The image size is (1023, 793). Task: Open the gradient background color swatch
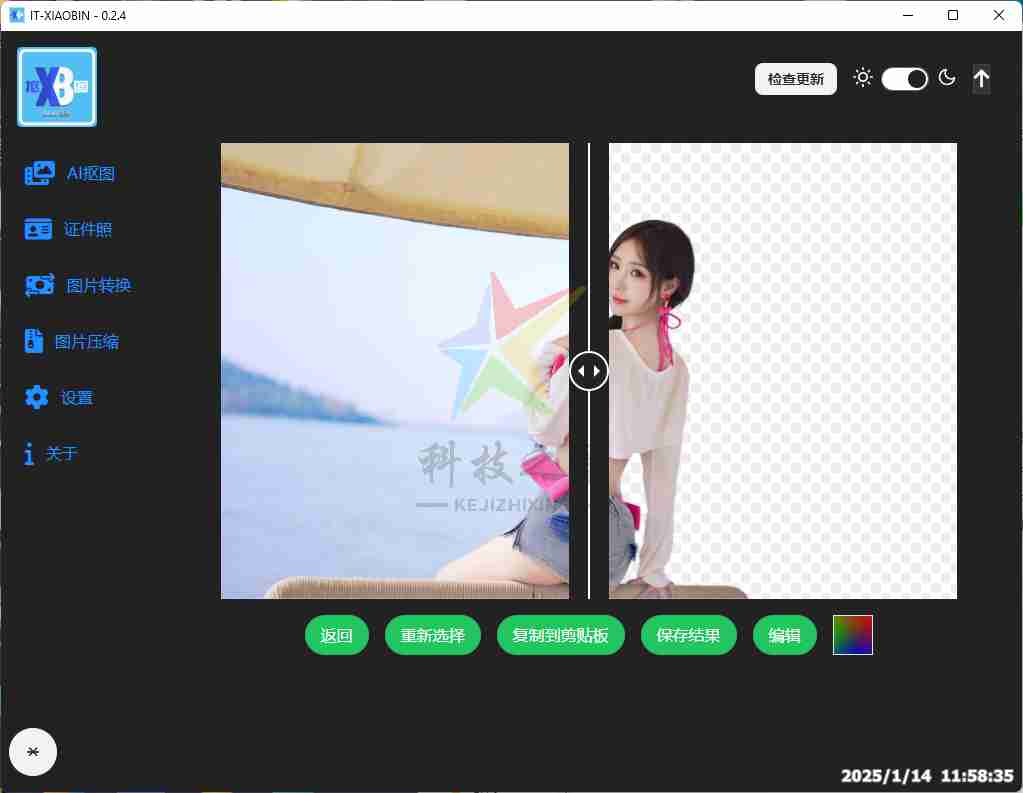click(x=852, y=635)
